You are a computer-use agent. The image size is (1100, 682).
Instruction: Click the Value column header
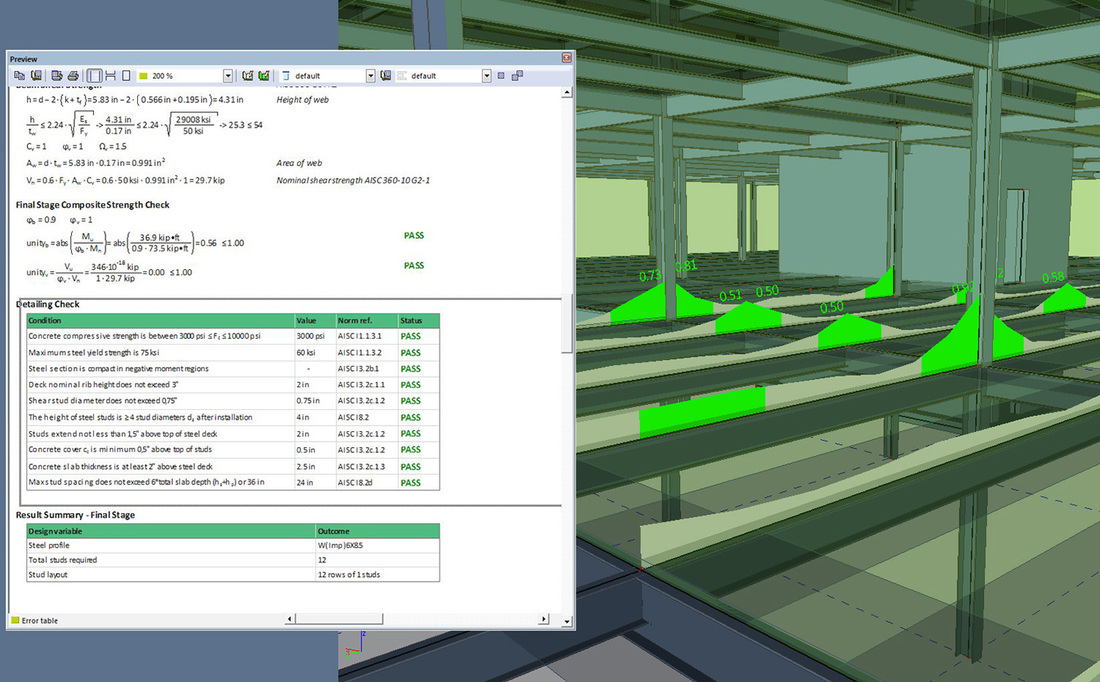[x=315, y=321]
